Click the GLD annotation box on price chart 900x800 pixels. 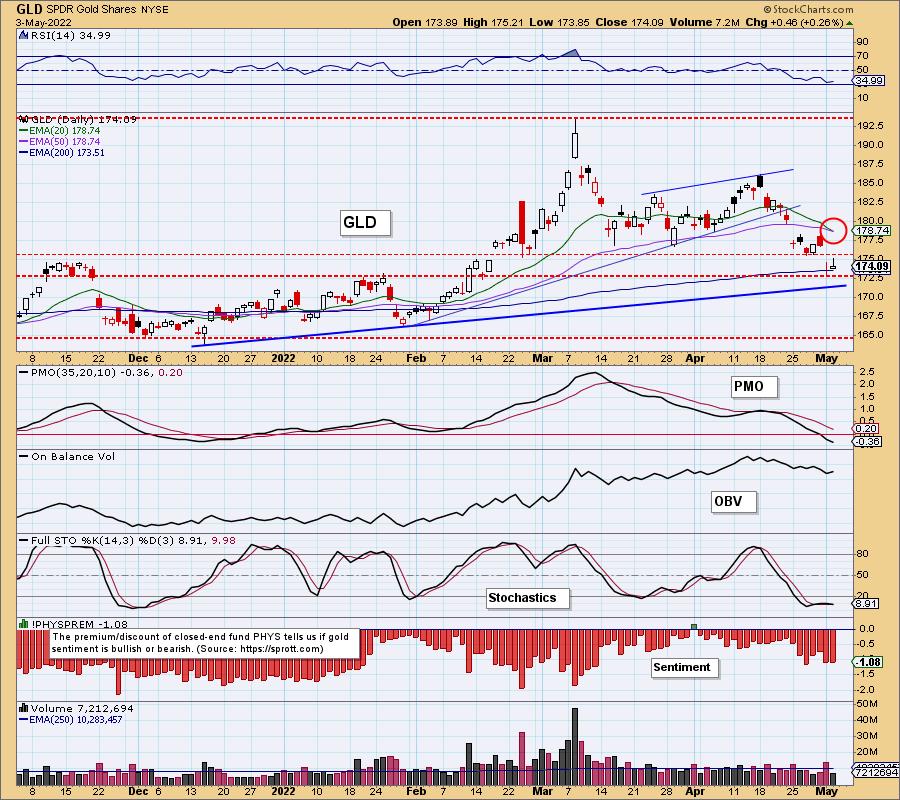click(366, 223)
